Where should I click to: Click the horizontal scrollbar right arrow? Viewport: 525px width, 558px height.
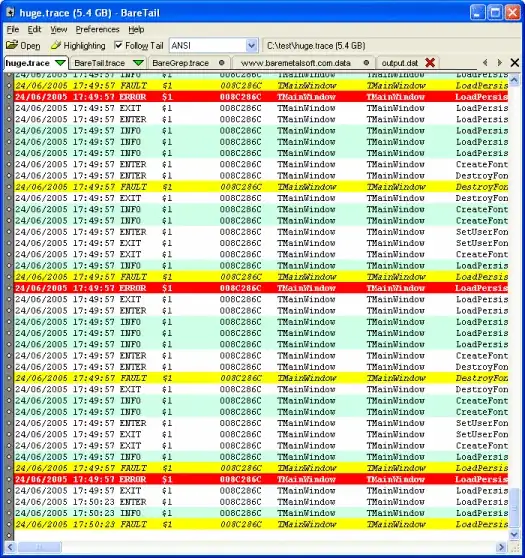pos(502,547)
